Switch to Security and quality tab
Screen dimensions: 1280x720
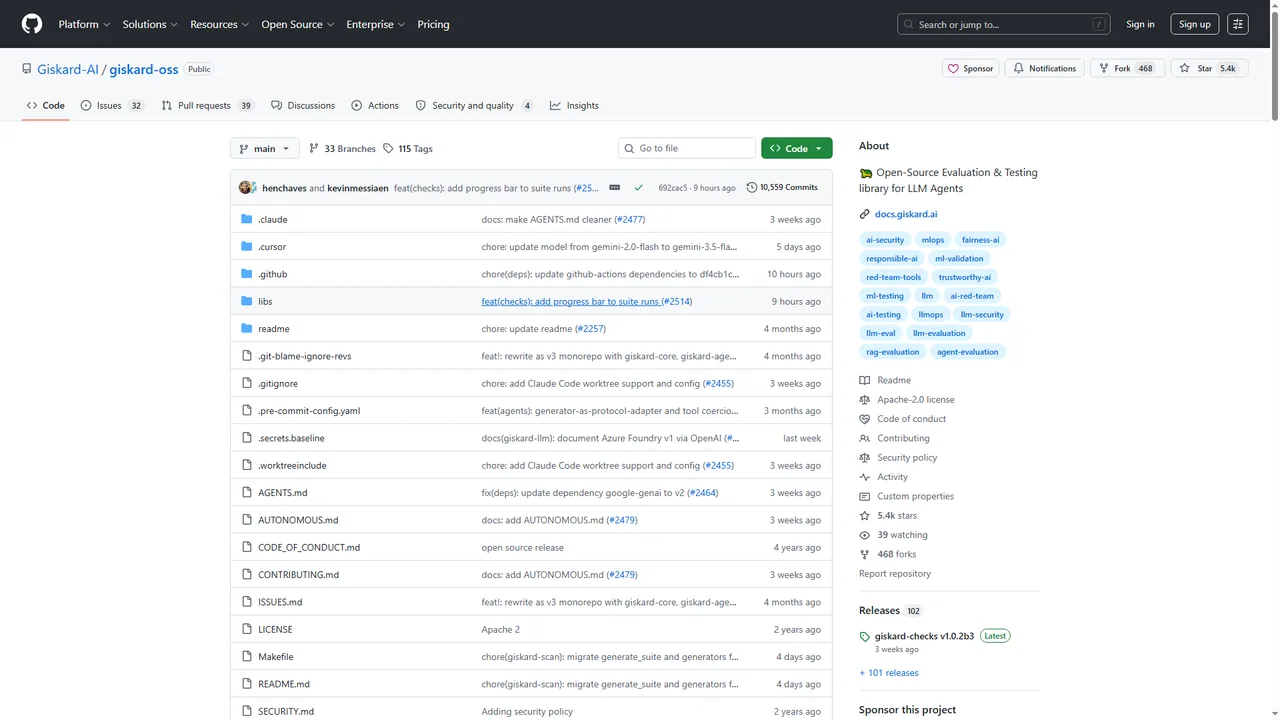coord(474,105)
